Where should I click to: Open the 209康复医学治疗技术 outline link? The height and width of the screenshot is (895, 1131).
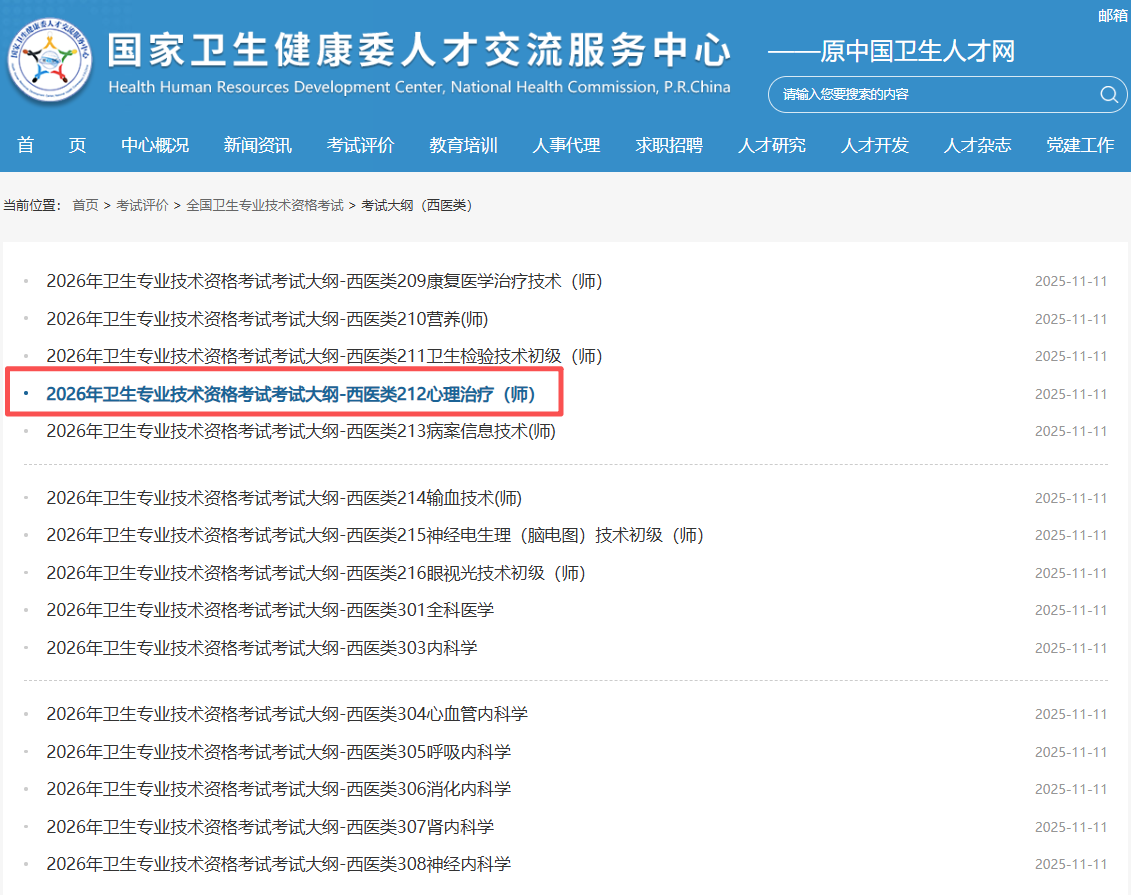point(324,281)
